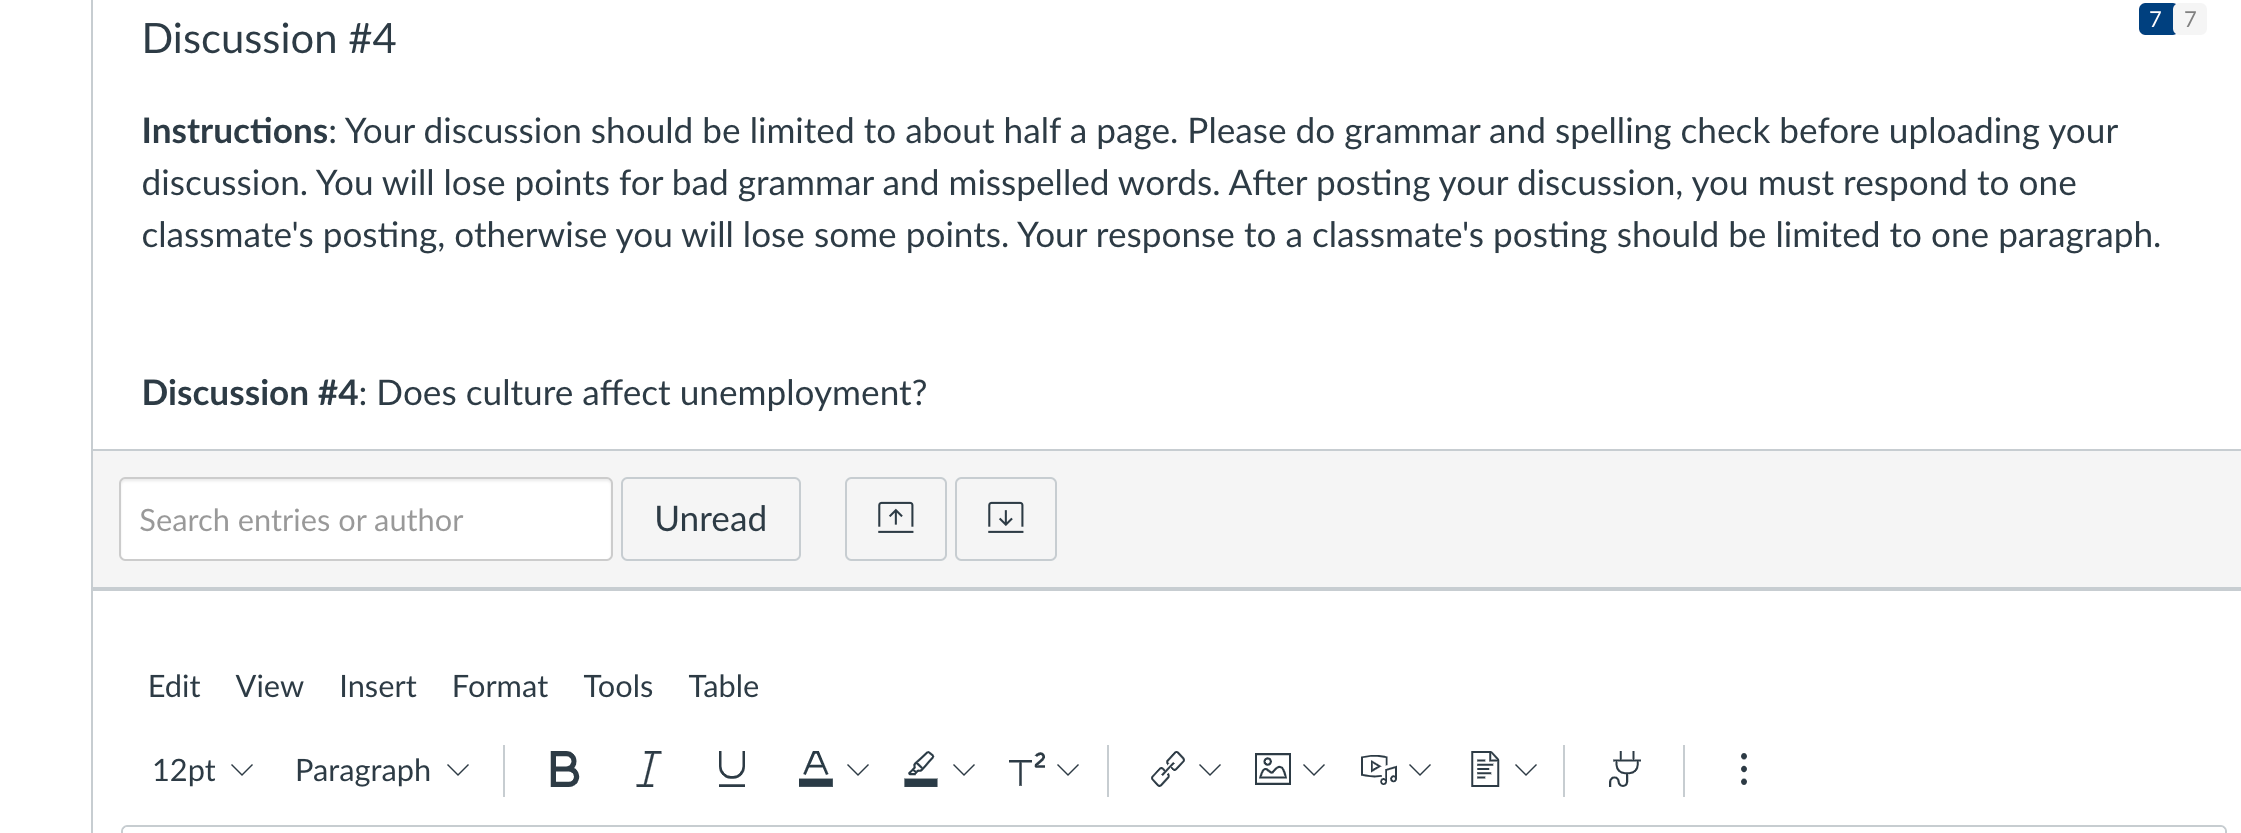
Task: Toggle italic text formatting
Action: point(648,770)
